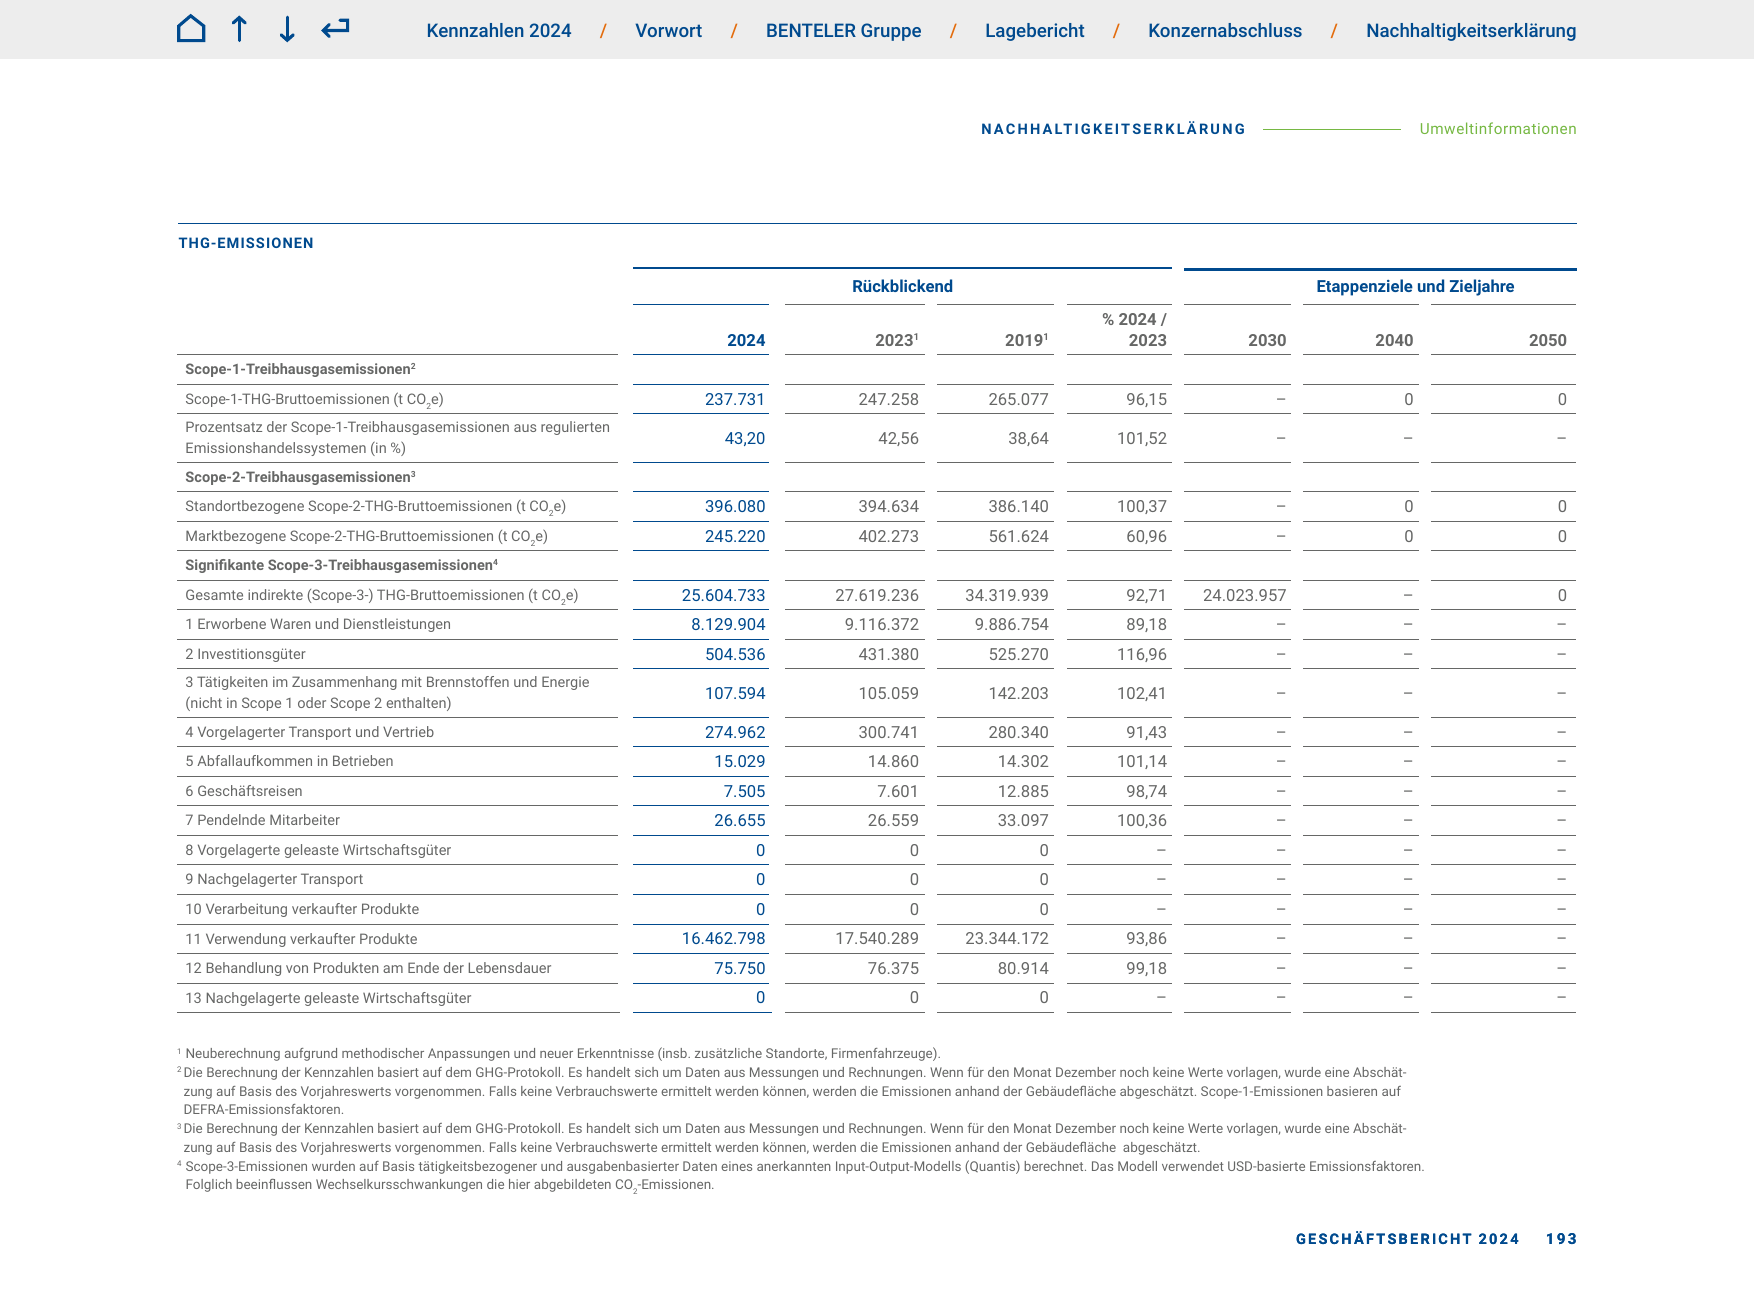Click the green Umweltinformationen label

point(1498,129)
